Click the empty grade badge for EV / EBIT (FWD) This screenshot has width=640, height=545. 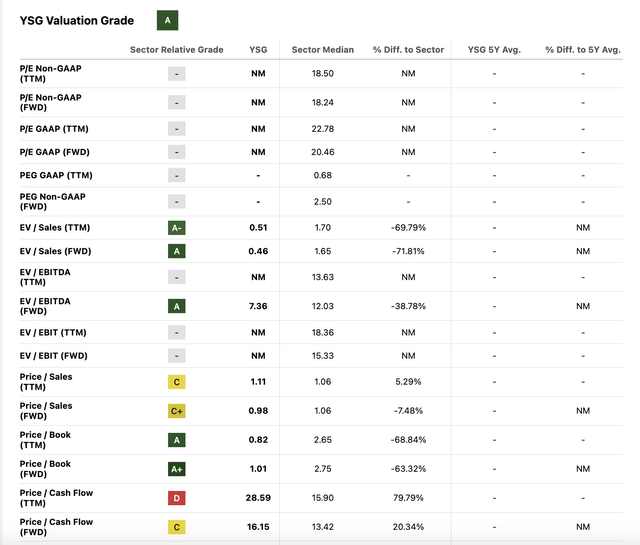177,356
